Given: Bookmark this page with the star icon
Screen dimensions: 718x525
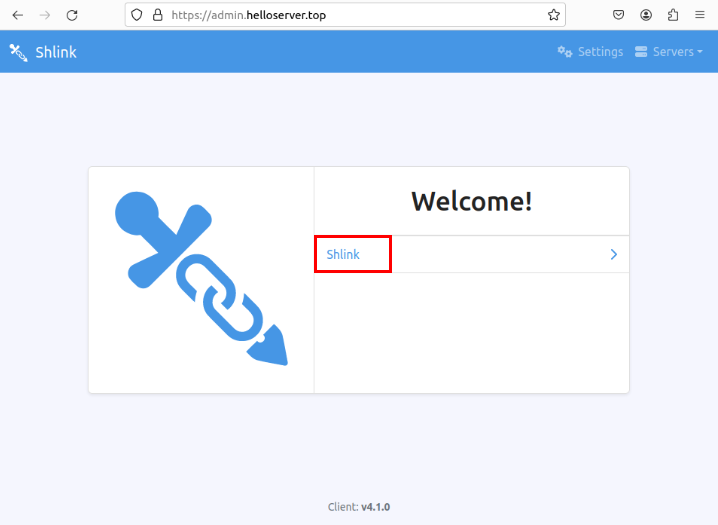Looking at the screenshot, I should point(554,15).
